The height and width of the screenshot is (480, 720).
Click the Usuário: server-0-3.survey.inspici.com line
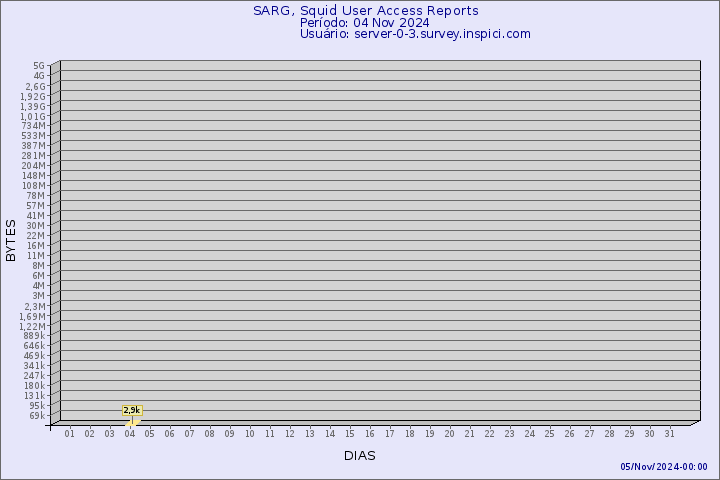(x=415, y=34)
